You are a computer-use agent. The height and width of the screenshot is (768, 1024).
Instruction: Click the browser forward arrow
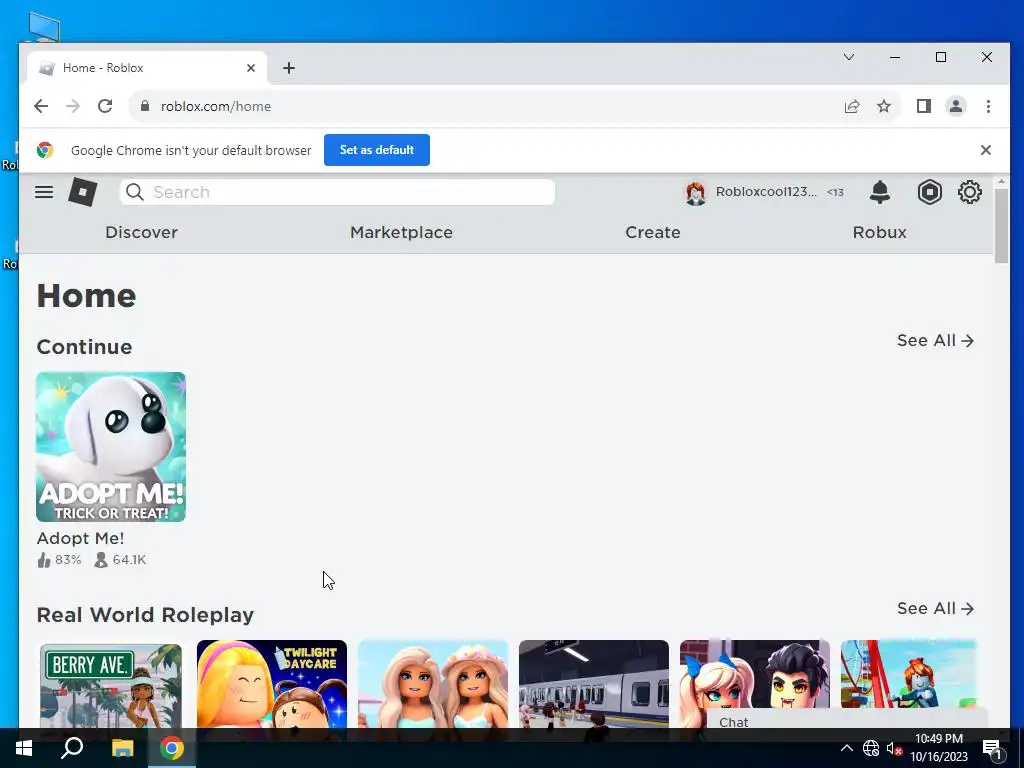[x=72, y=106]
